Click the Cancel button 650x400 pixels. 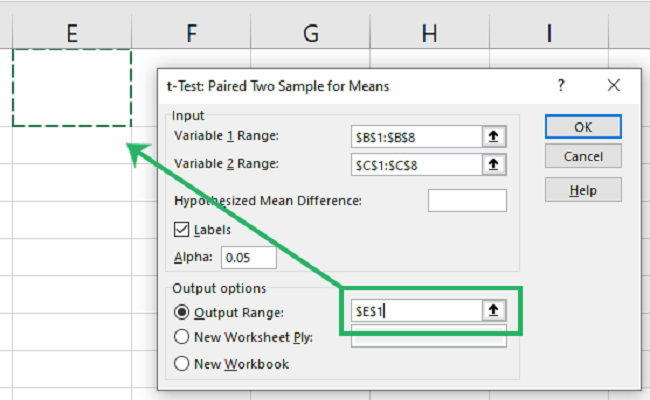pyautogui.click(x=583, y=157)
